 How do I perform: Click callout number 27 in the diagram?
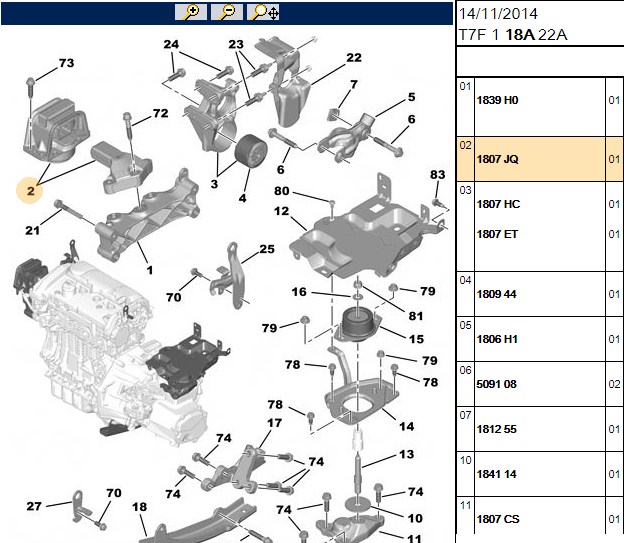[x=34, y=506]
